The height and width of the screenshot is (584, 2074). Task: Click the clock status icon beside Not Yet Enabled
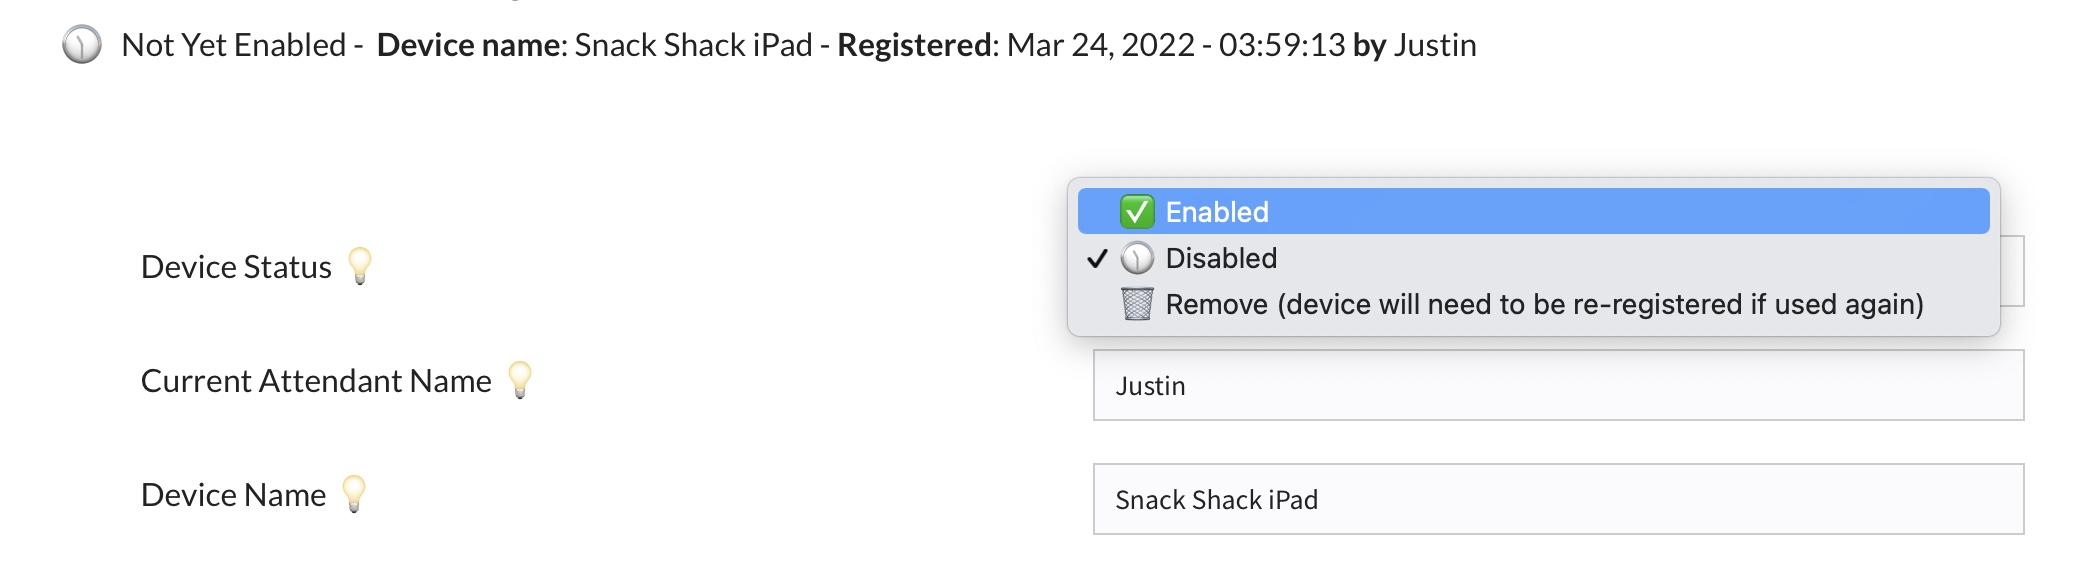(x=82, y=45)
